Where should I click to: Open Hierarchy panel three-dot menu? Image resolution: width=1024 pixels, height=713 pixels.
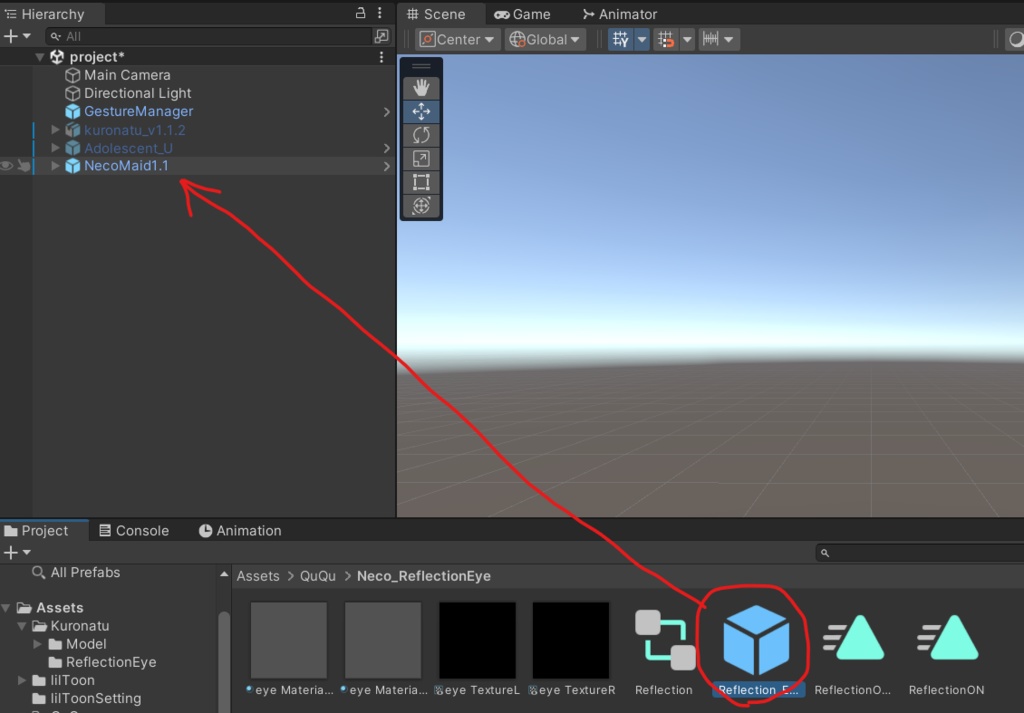pos(379,13)
